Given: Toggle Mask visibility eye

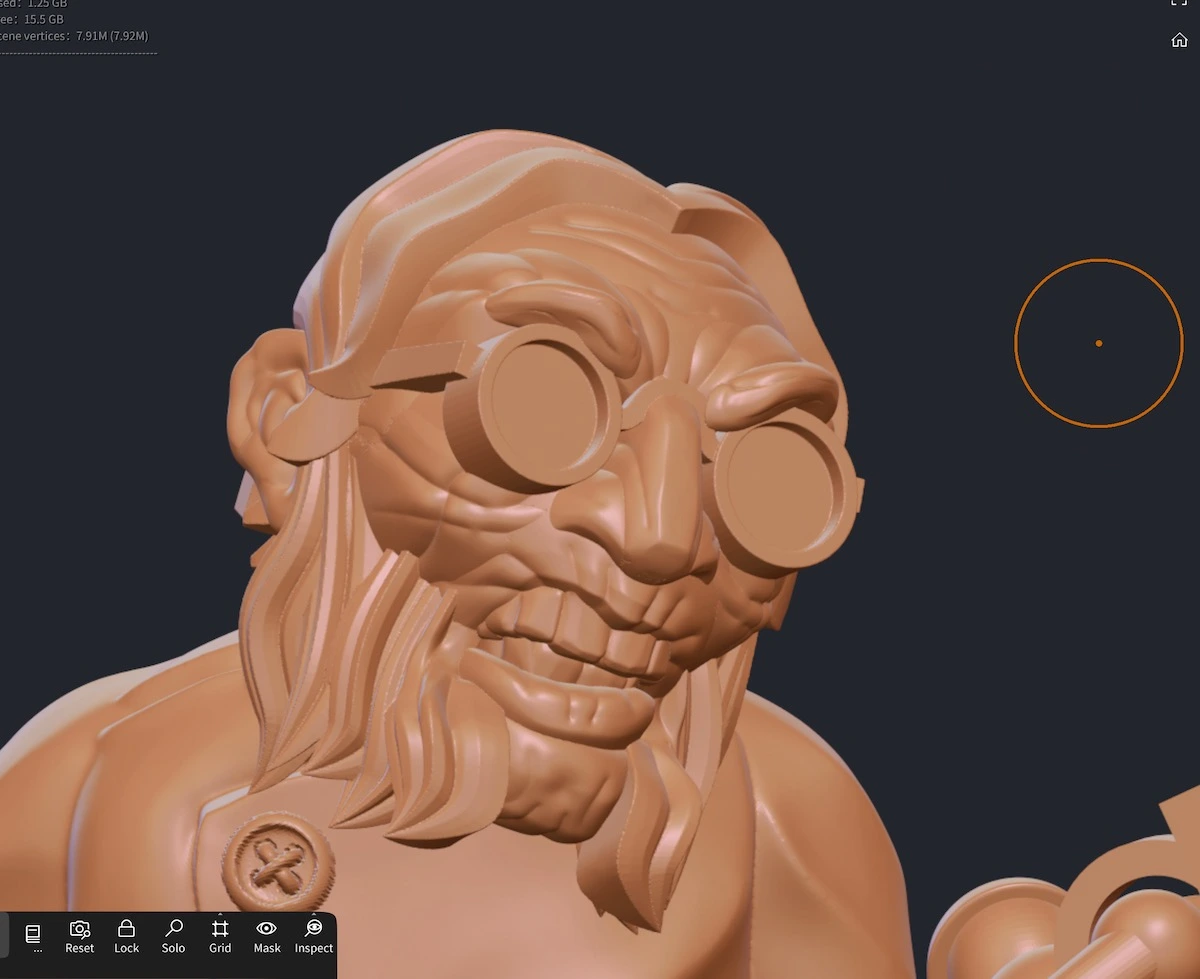Looking at the screenshot, I should click(267, 930).
